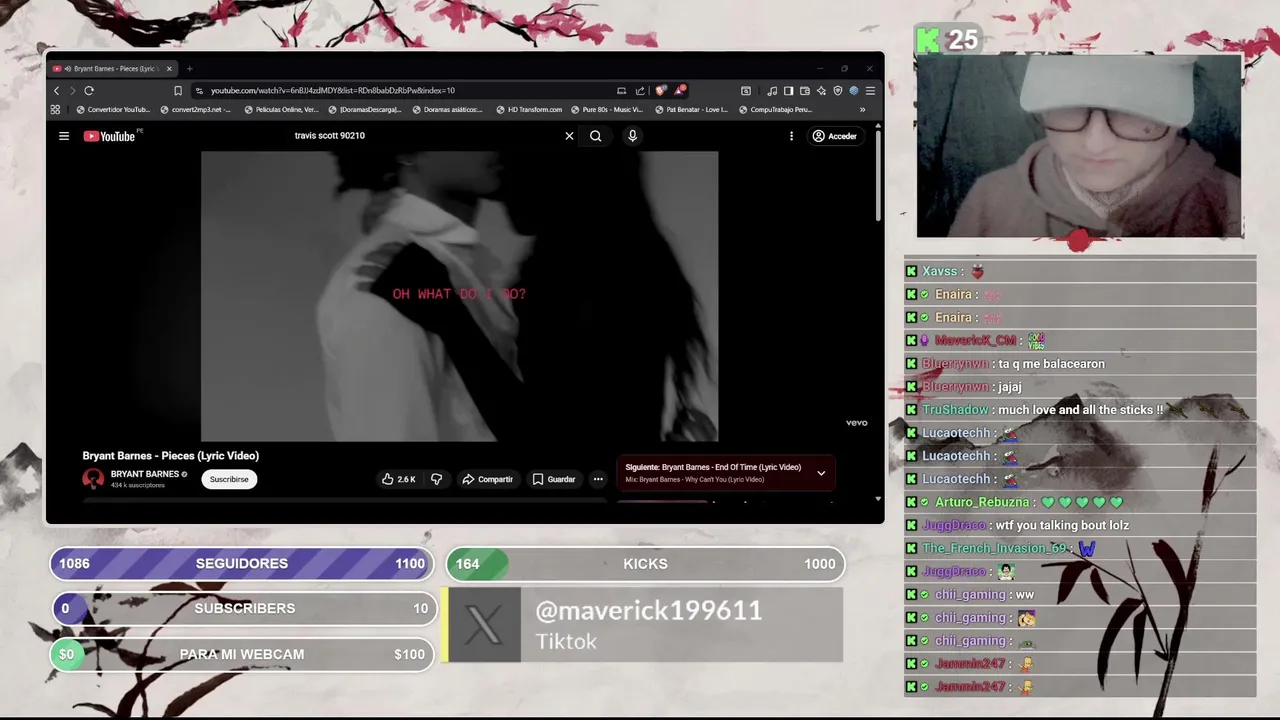Open the Leo AI sparkle icon

coord(821,90)
